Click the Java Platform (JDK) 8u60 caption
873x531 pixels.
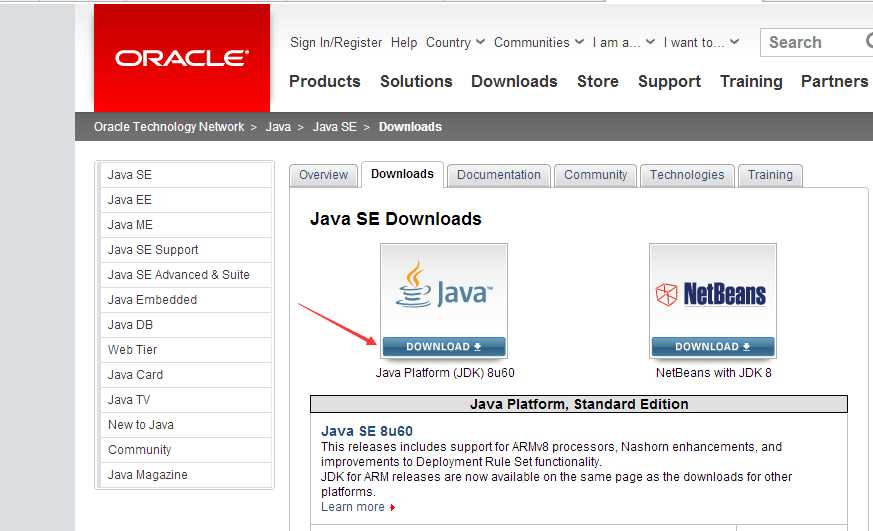coord(445,373)
